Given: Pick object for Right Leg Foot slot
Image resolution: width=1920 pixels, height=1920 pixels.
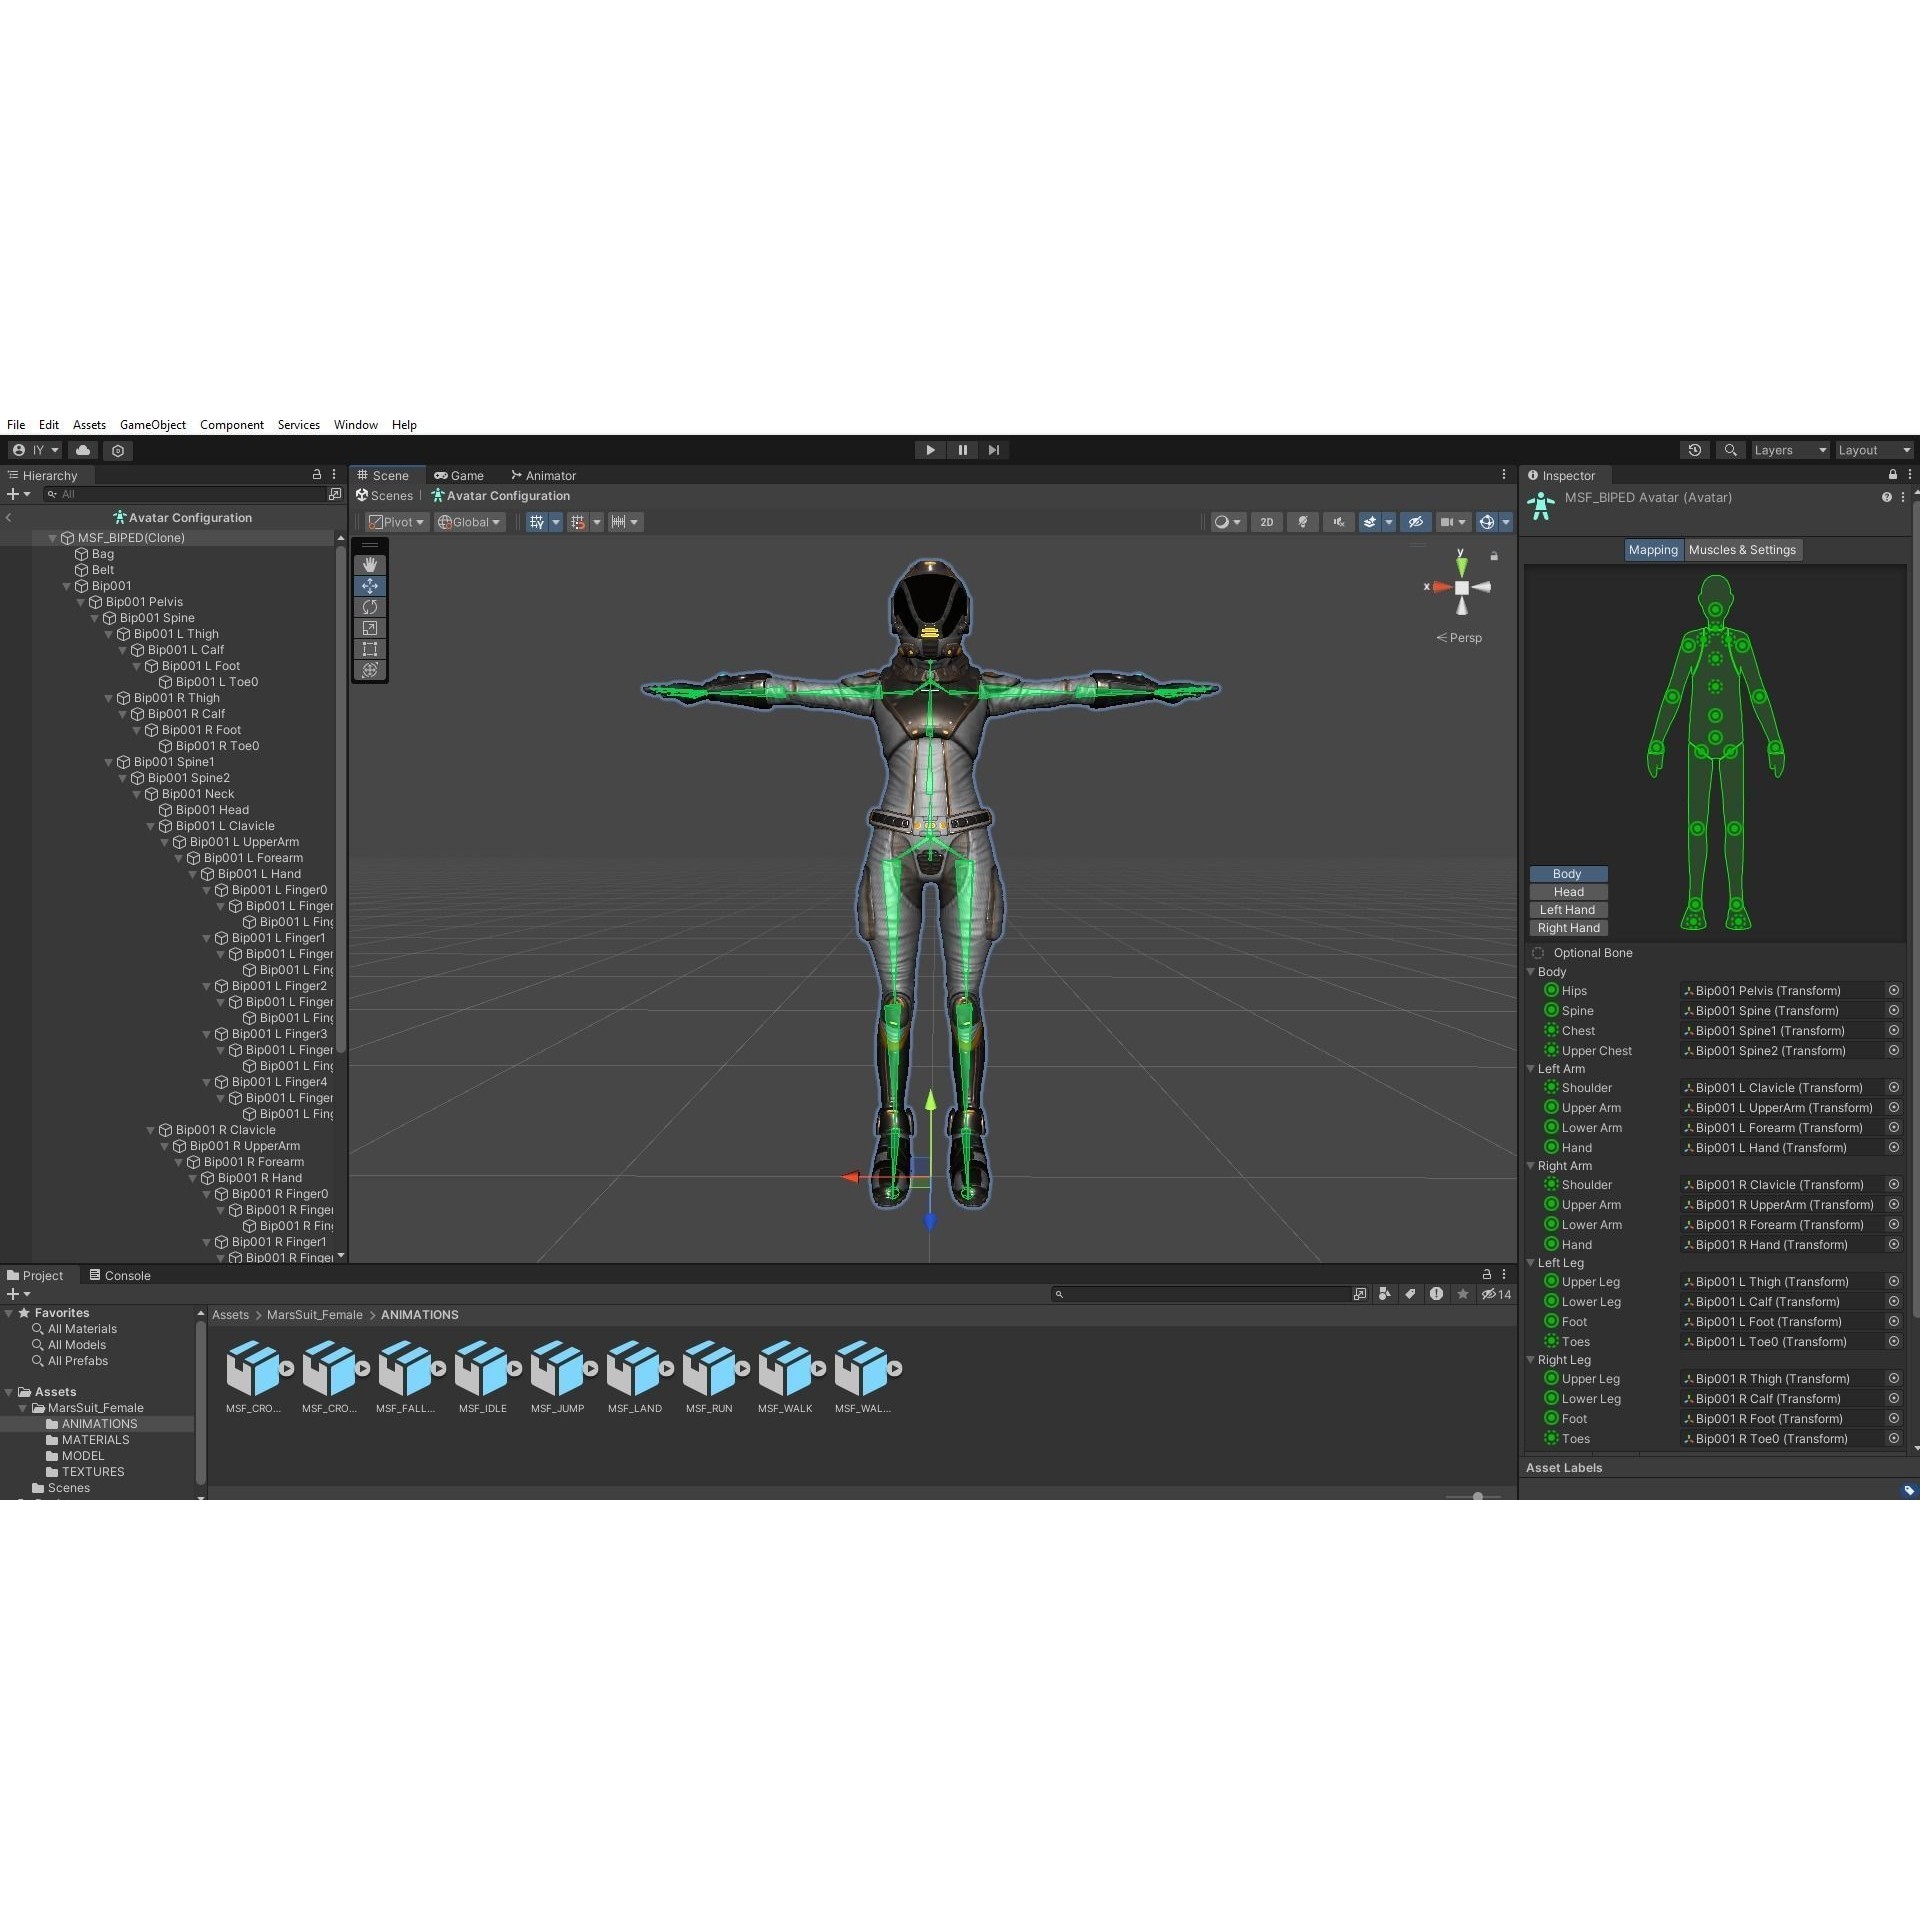Looking at the screenshot, I should pyautogui.click(x=1893, y=1418).
